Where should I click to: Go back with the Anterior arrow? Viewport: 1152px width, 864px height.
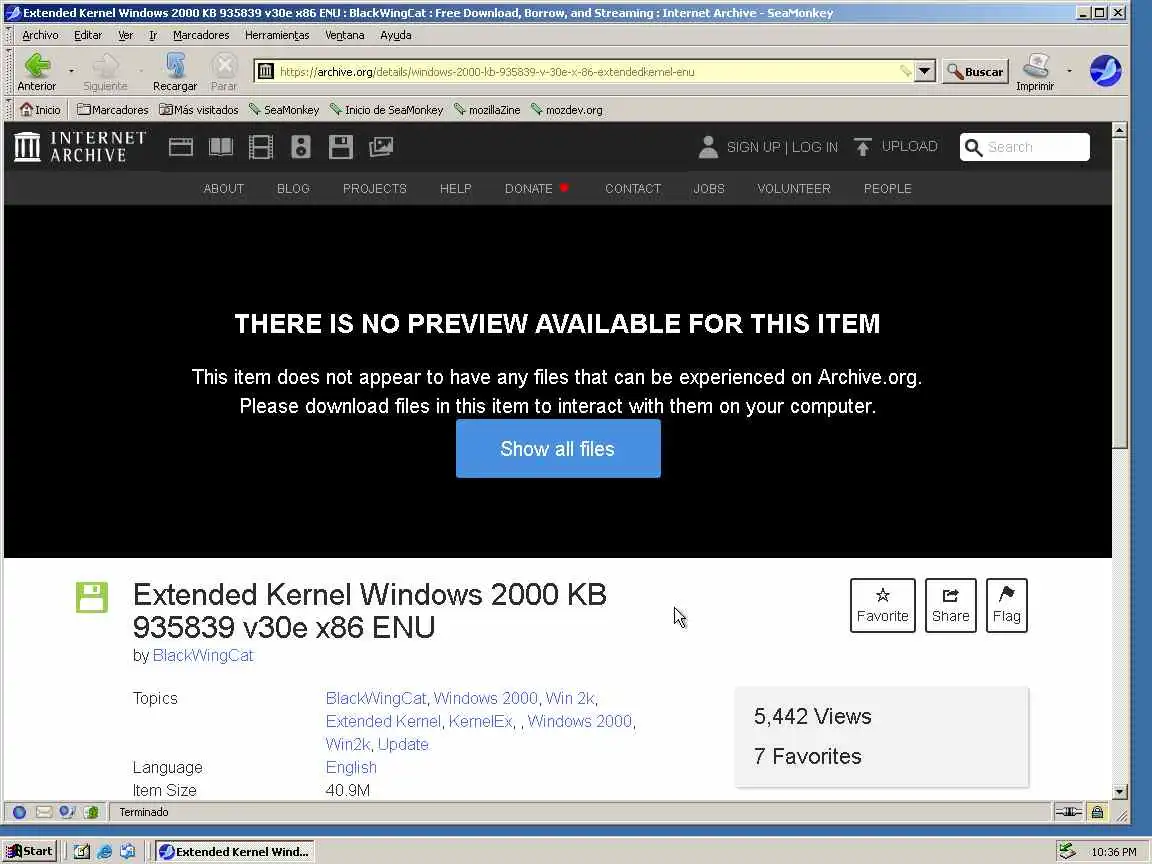coord(37,72)
